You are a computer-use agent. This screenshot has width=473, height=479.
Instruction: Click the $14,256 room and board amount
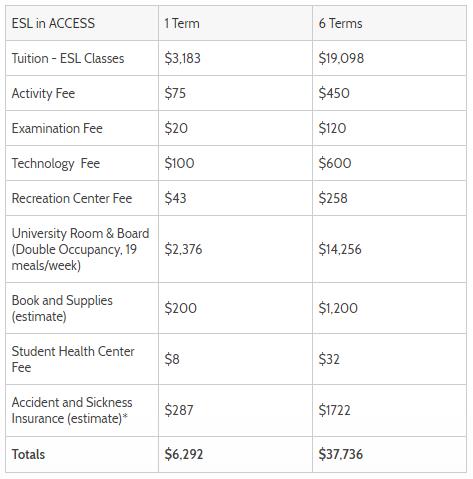click(340, 249)
